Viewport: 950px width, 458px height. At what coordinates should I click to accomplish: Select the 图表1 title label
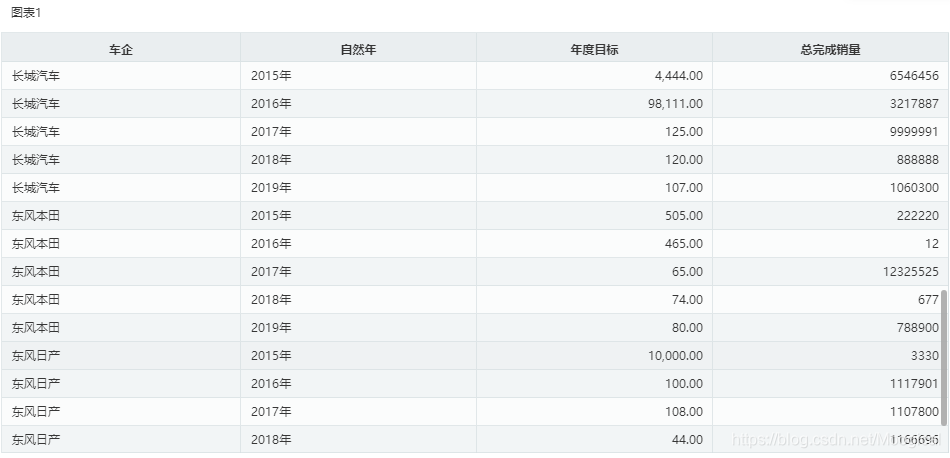coord(26,13)
